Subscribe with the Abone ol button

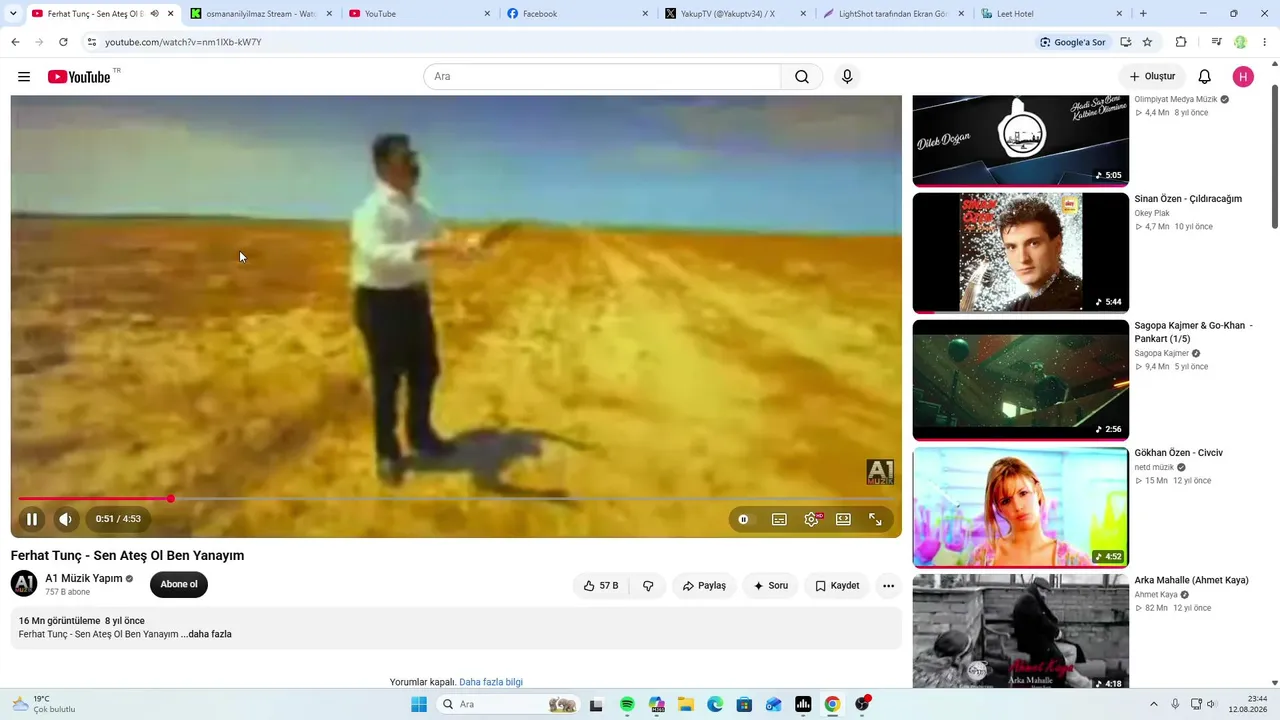(x=179, y=585)
